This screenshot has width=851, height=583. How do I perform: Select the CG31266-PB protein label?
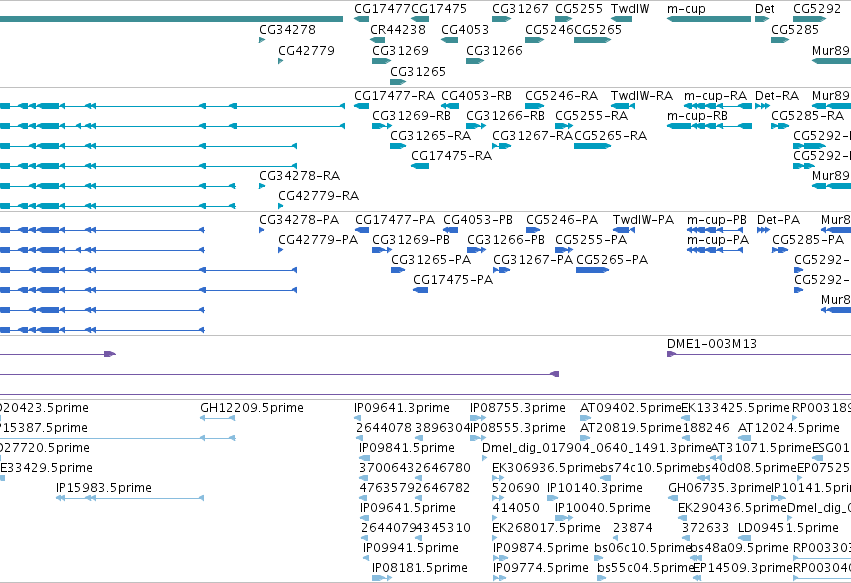[506, 240]
